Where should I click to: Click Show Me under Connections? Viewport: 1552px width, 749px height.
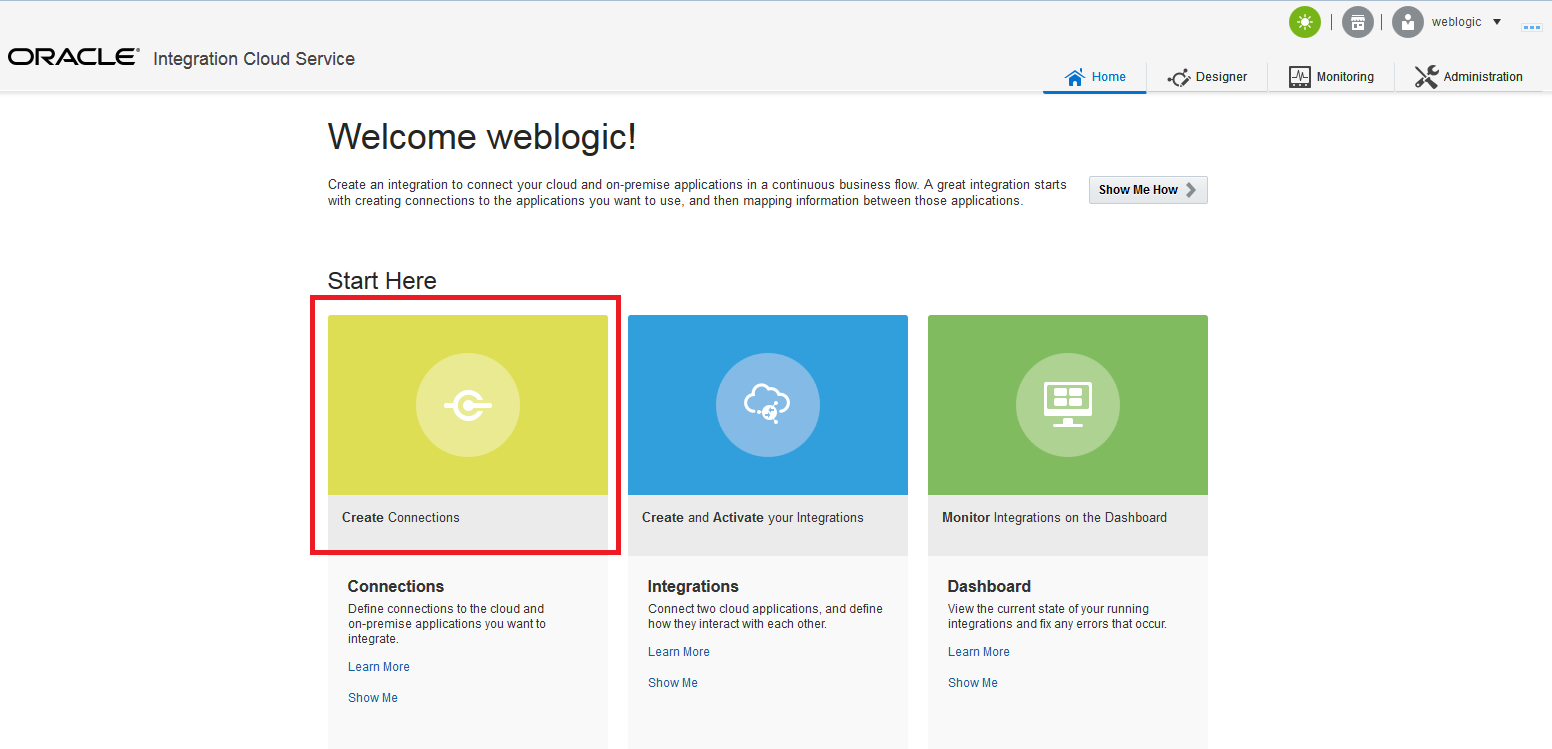tap(373, 698)
